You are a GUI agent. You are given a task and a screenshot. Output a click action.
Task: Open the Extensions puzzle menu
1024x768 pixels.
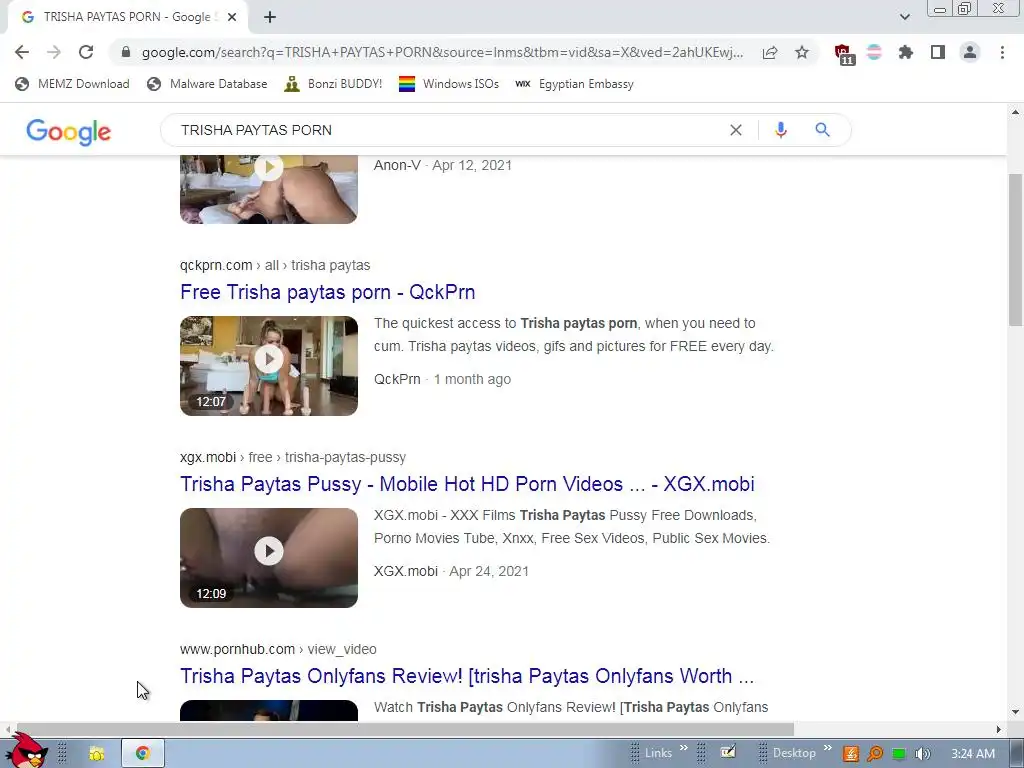tap(906, 52)
